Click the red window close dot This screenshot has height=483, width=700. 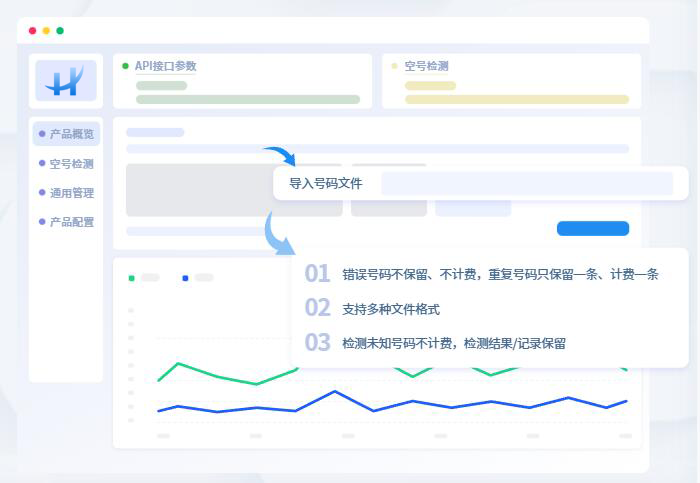click(x=32, y=31)
